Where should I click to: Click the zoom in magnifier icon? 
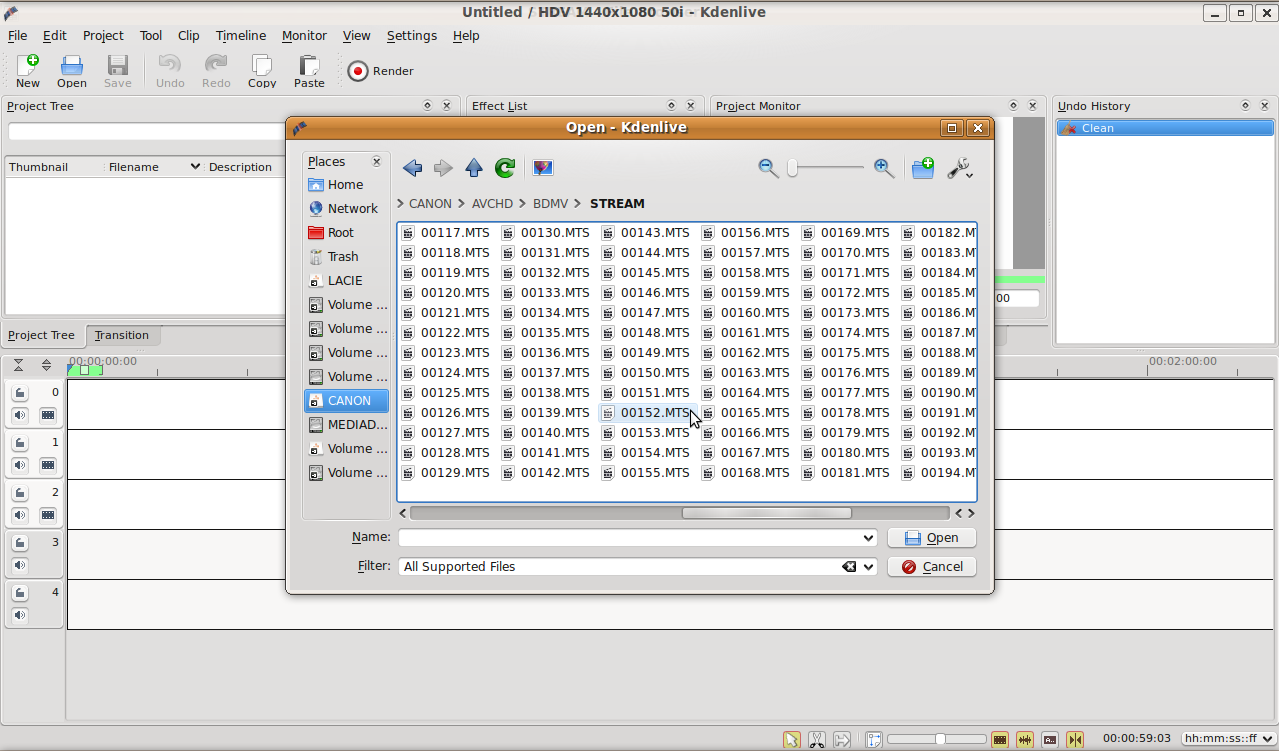click(x=884, y=168)
